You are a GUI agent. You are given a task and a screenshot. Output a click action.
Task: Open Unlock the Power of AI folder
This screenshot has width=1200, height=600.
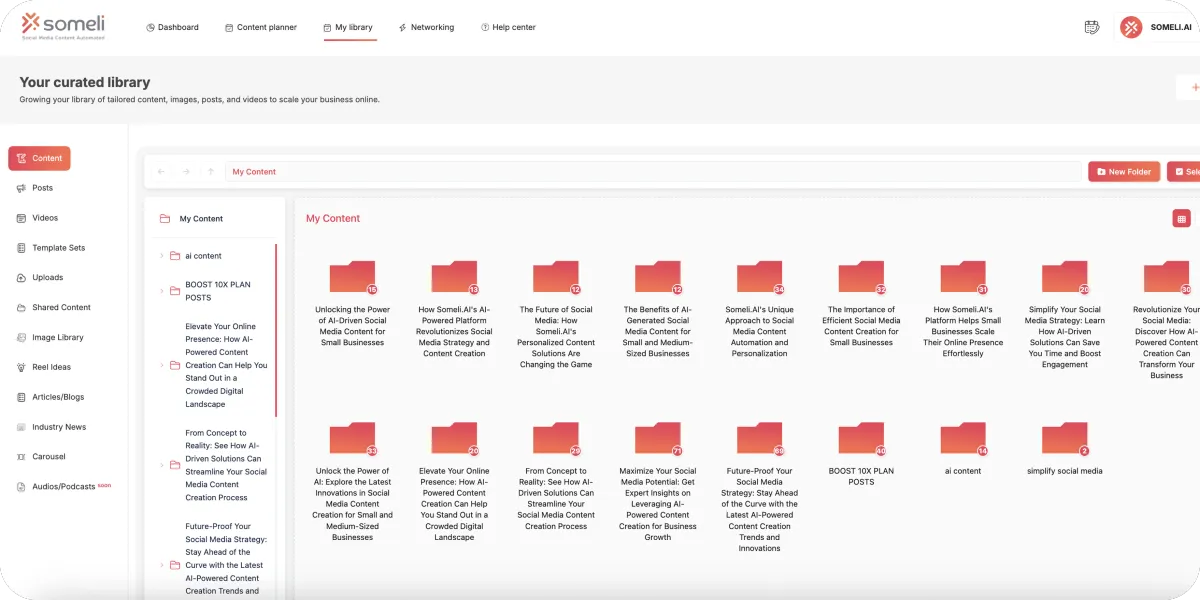[352, 482]
